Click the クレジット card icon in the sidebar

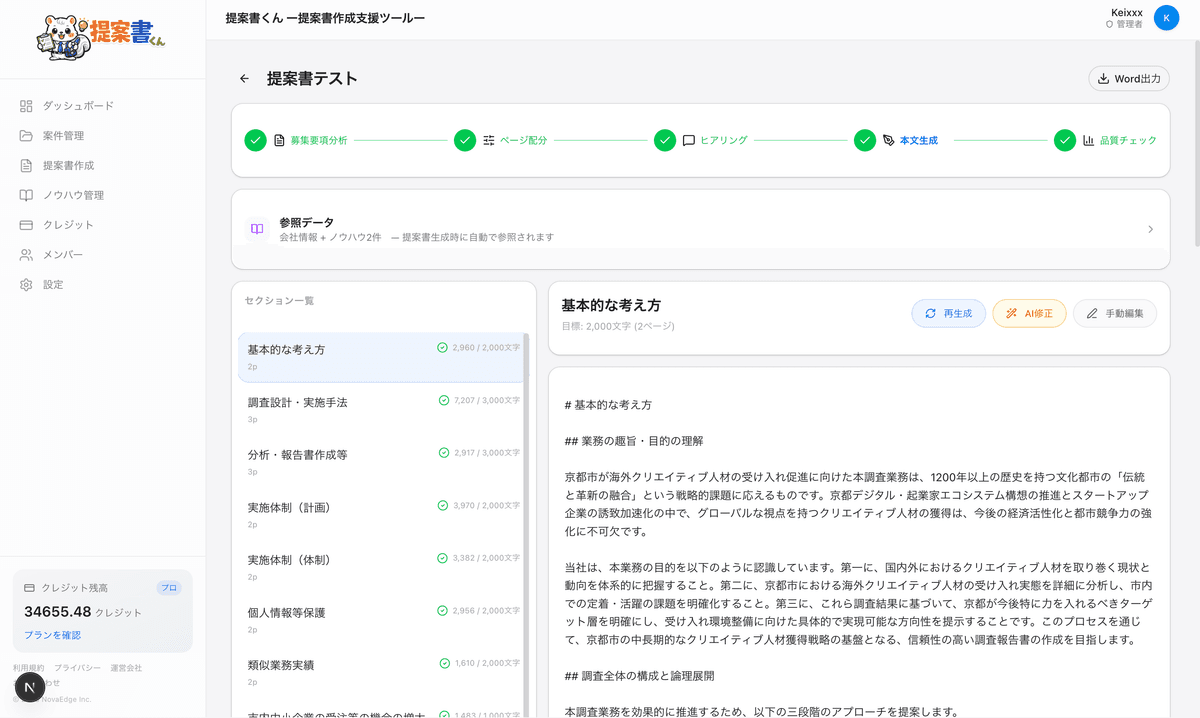pos(27,225)
